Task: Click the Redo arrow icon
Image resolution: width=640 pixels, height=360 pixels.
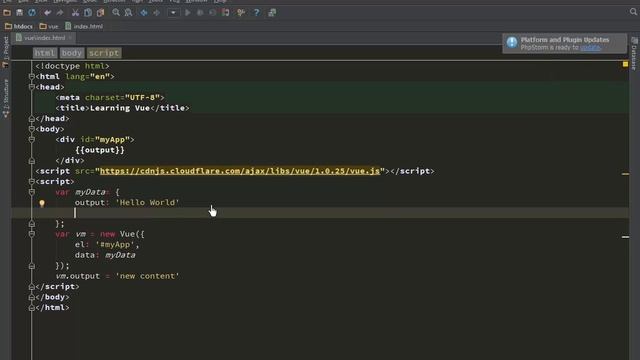Action: (x=60, y=13)
